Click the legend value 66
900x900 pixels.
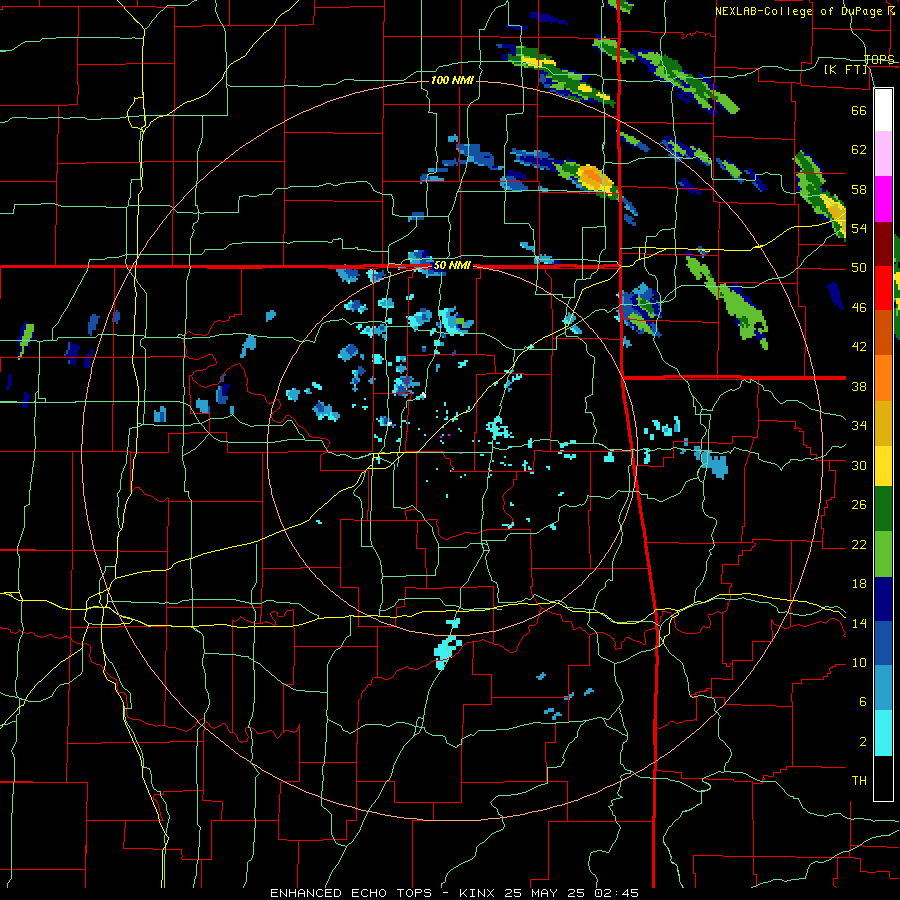coord(859,110)
